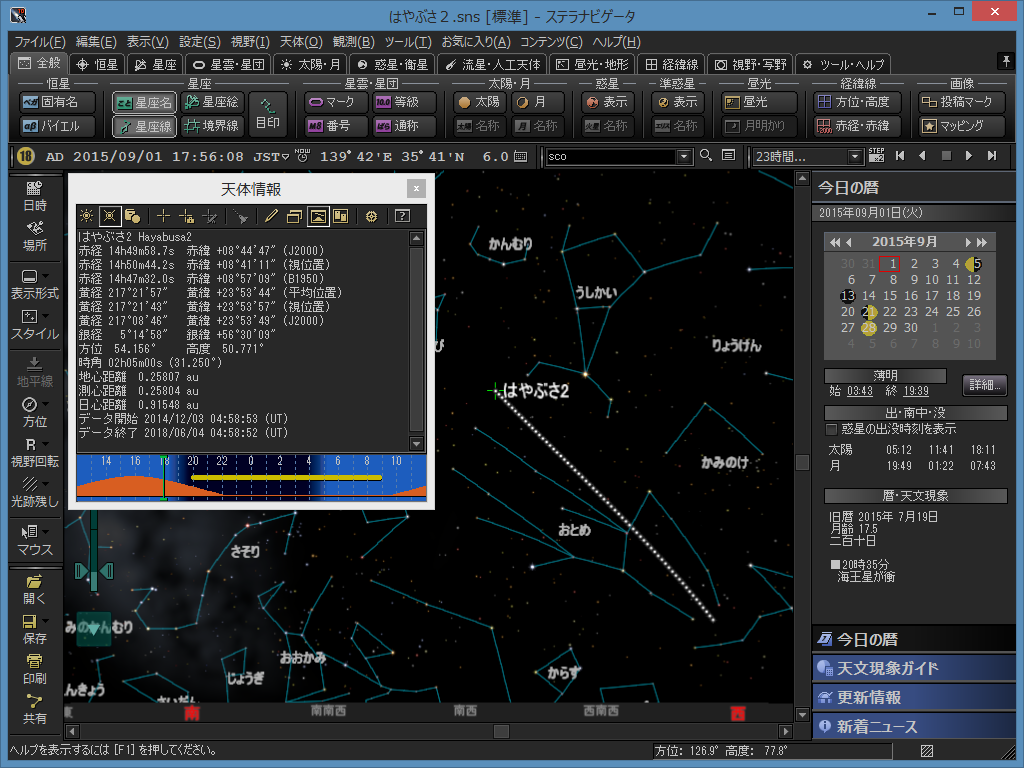The width and height of the screenshot is (1024, 768).
Task: Stop the time animation
Action: click(x=946, y=155)
